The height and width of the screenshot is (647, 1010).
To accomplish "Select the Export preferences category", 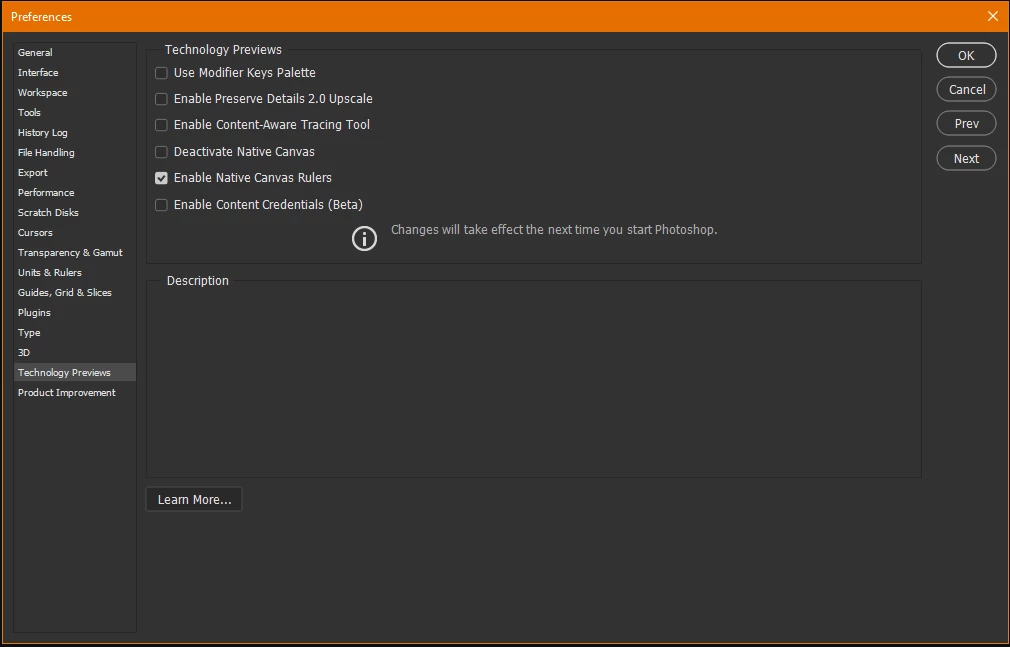I will coord(75,173).
